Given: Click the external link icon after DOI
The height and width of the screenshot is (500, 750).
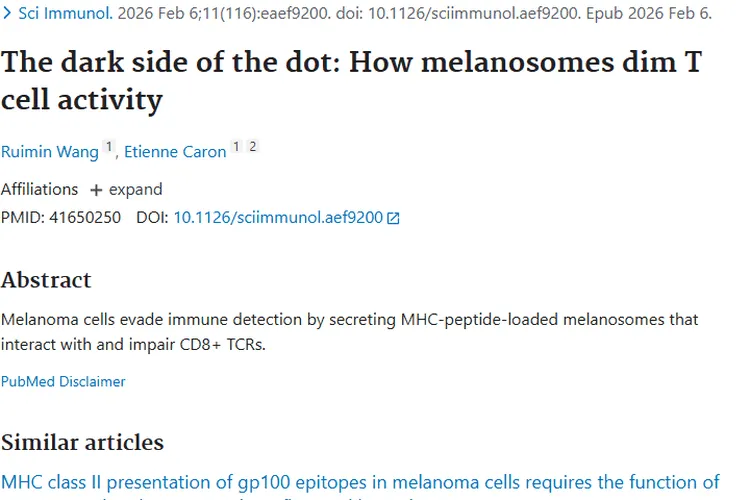Looking at the screenshot, I should coord(393,218).
